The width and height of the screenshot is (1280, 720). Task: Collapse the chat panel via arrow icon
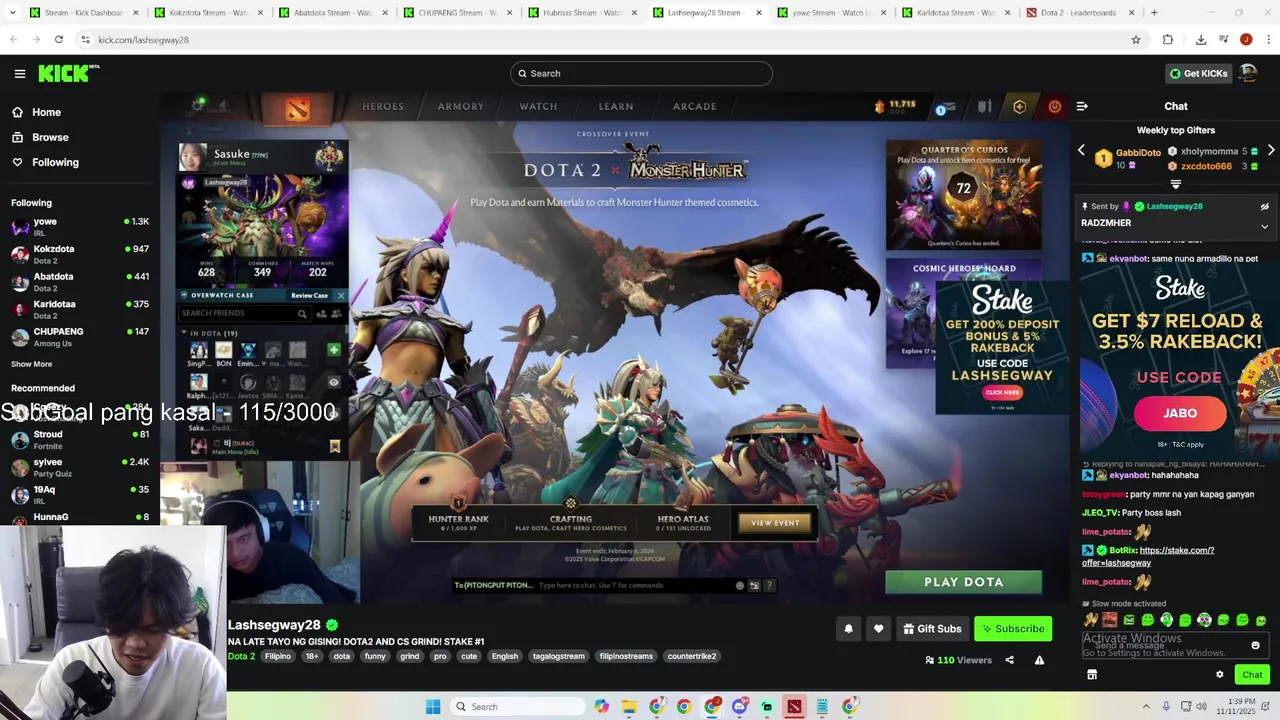[x=1082, y=106]
